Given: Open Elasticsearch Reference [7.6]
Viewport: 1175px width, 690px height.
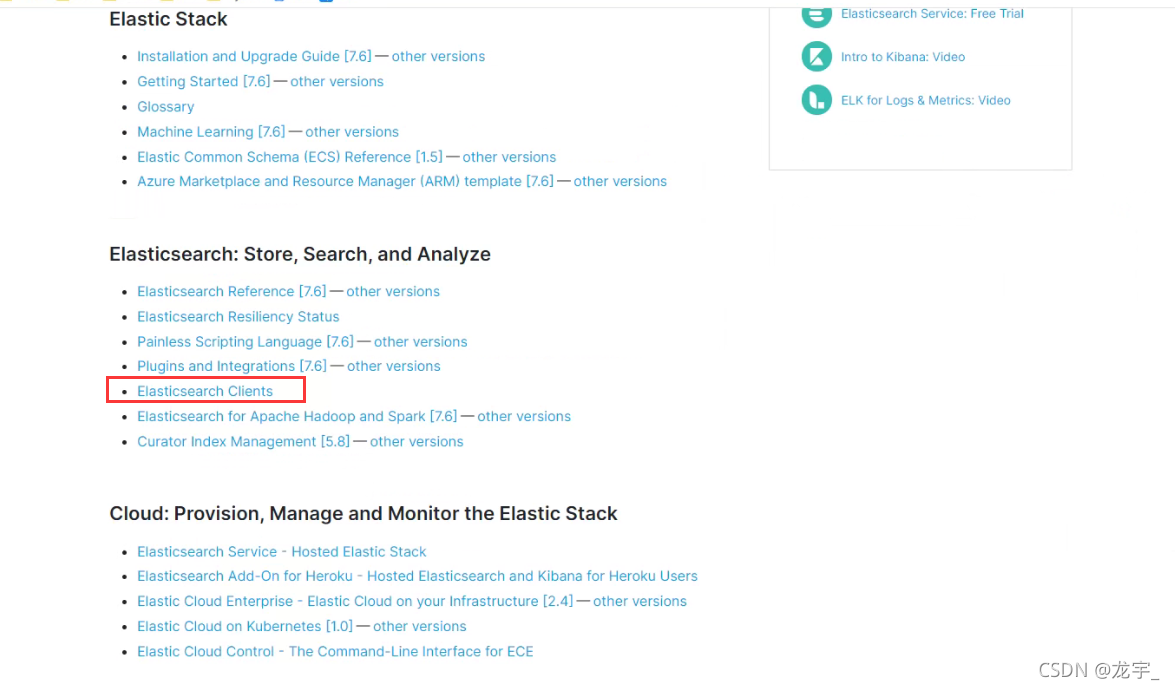Looking at the screenshot, I should click(x=232, y=291).
